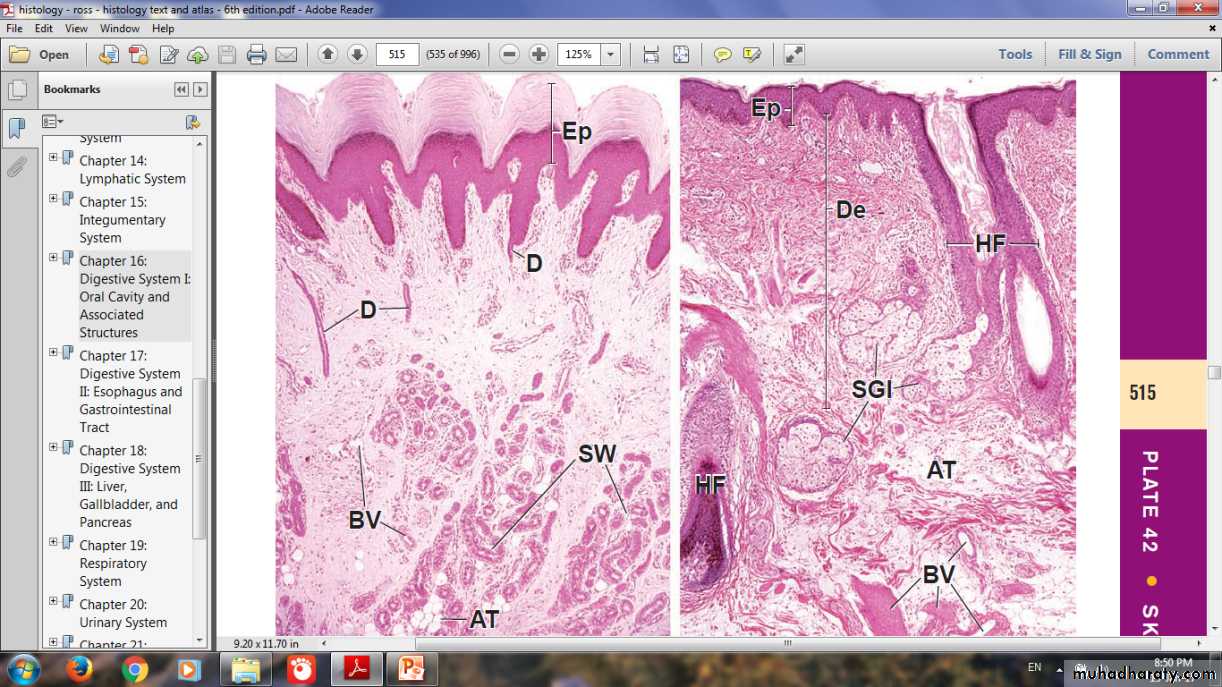
Task: Open the zoom level dropdown
Action: click(610, 54)
